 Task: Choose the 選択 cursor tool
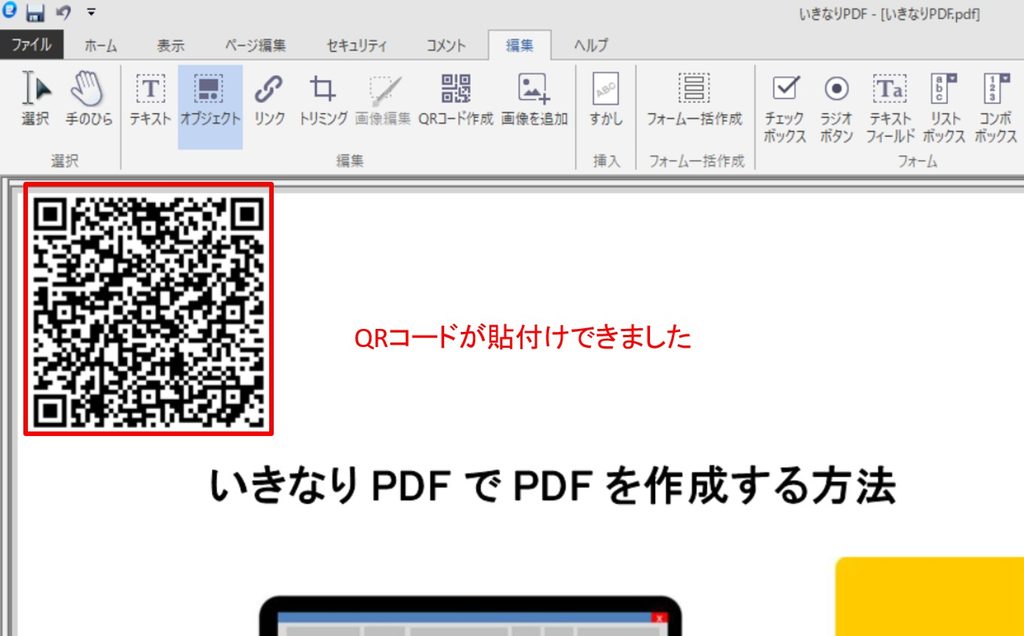(x=35, y=100)
